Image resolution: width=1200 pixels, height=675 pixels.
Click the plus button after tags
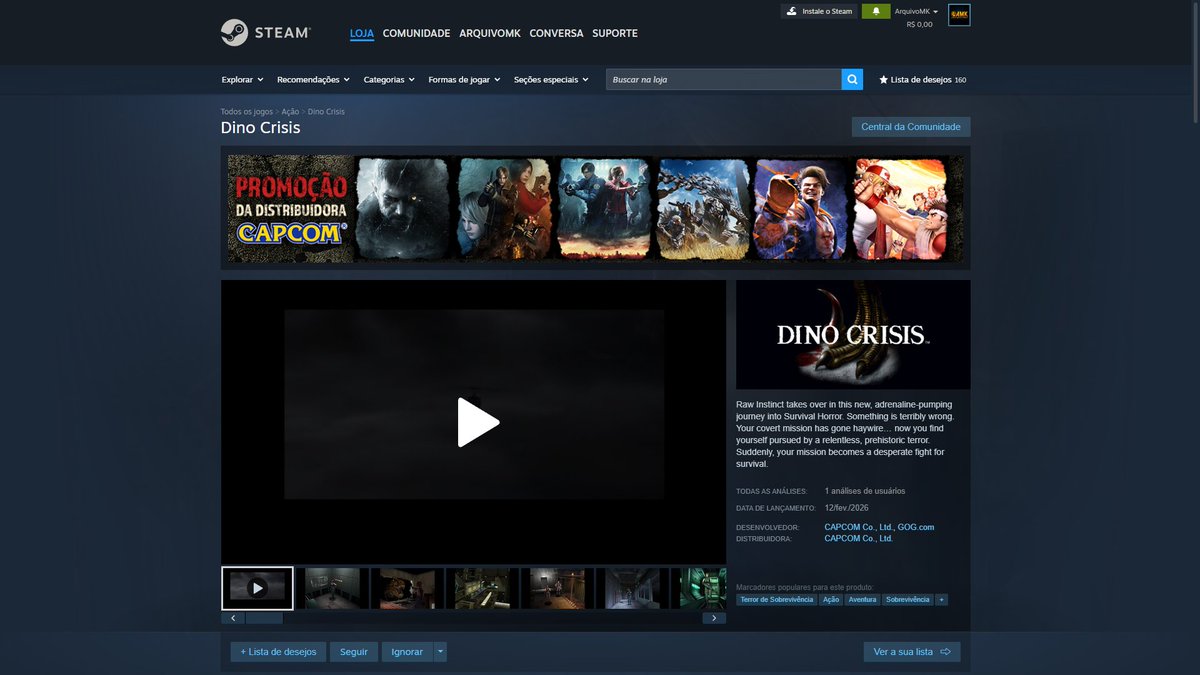point(941,599)
